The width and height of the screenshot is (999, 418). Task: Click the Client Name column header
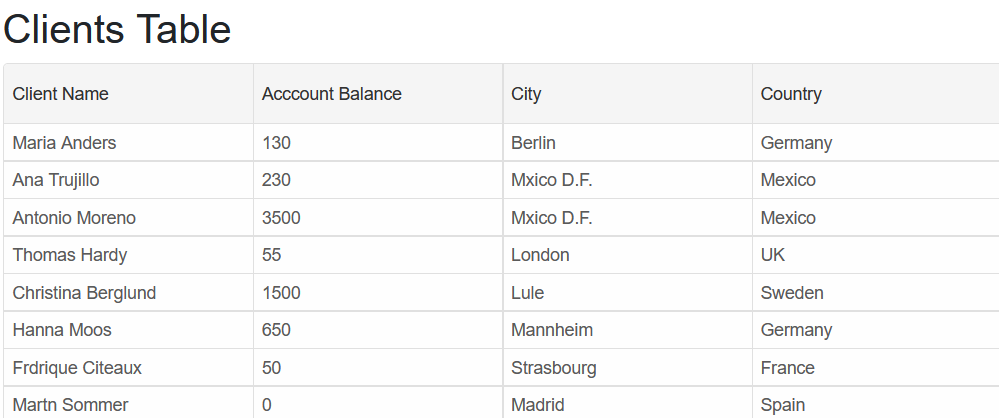point(129,94)
